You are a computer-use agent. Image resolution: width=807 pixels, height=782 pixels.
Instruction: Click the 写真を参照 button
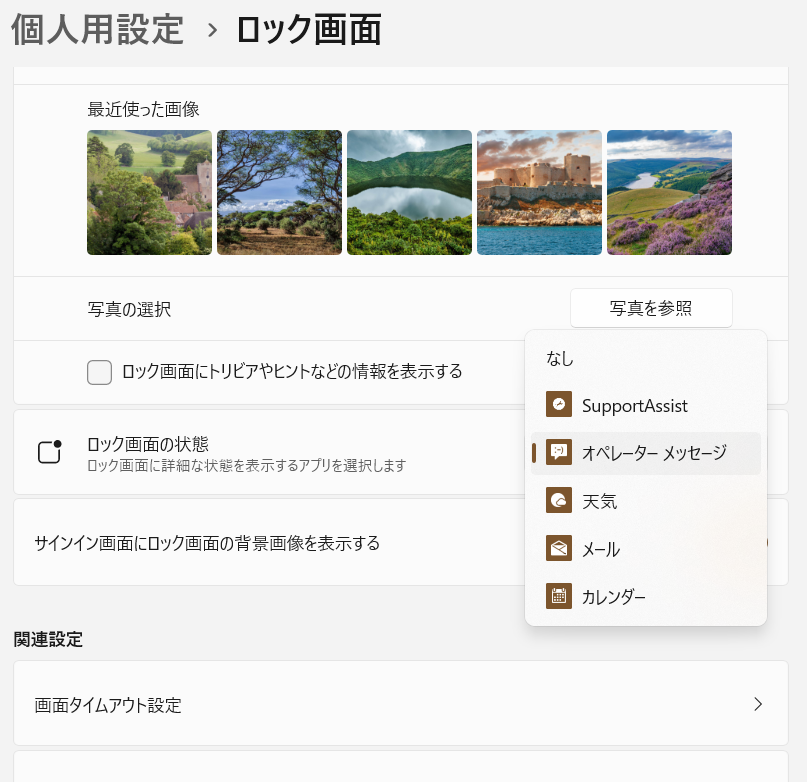pos(651,308)
